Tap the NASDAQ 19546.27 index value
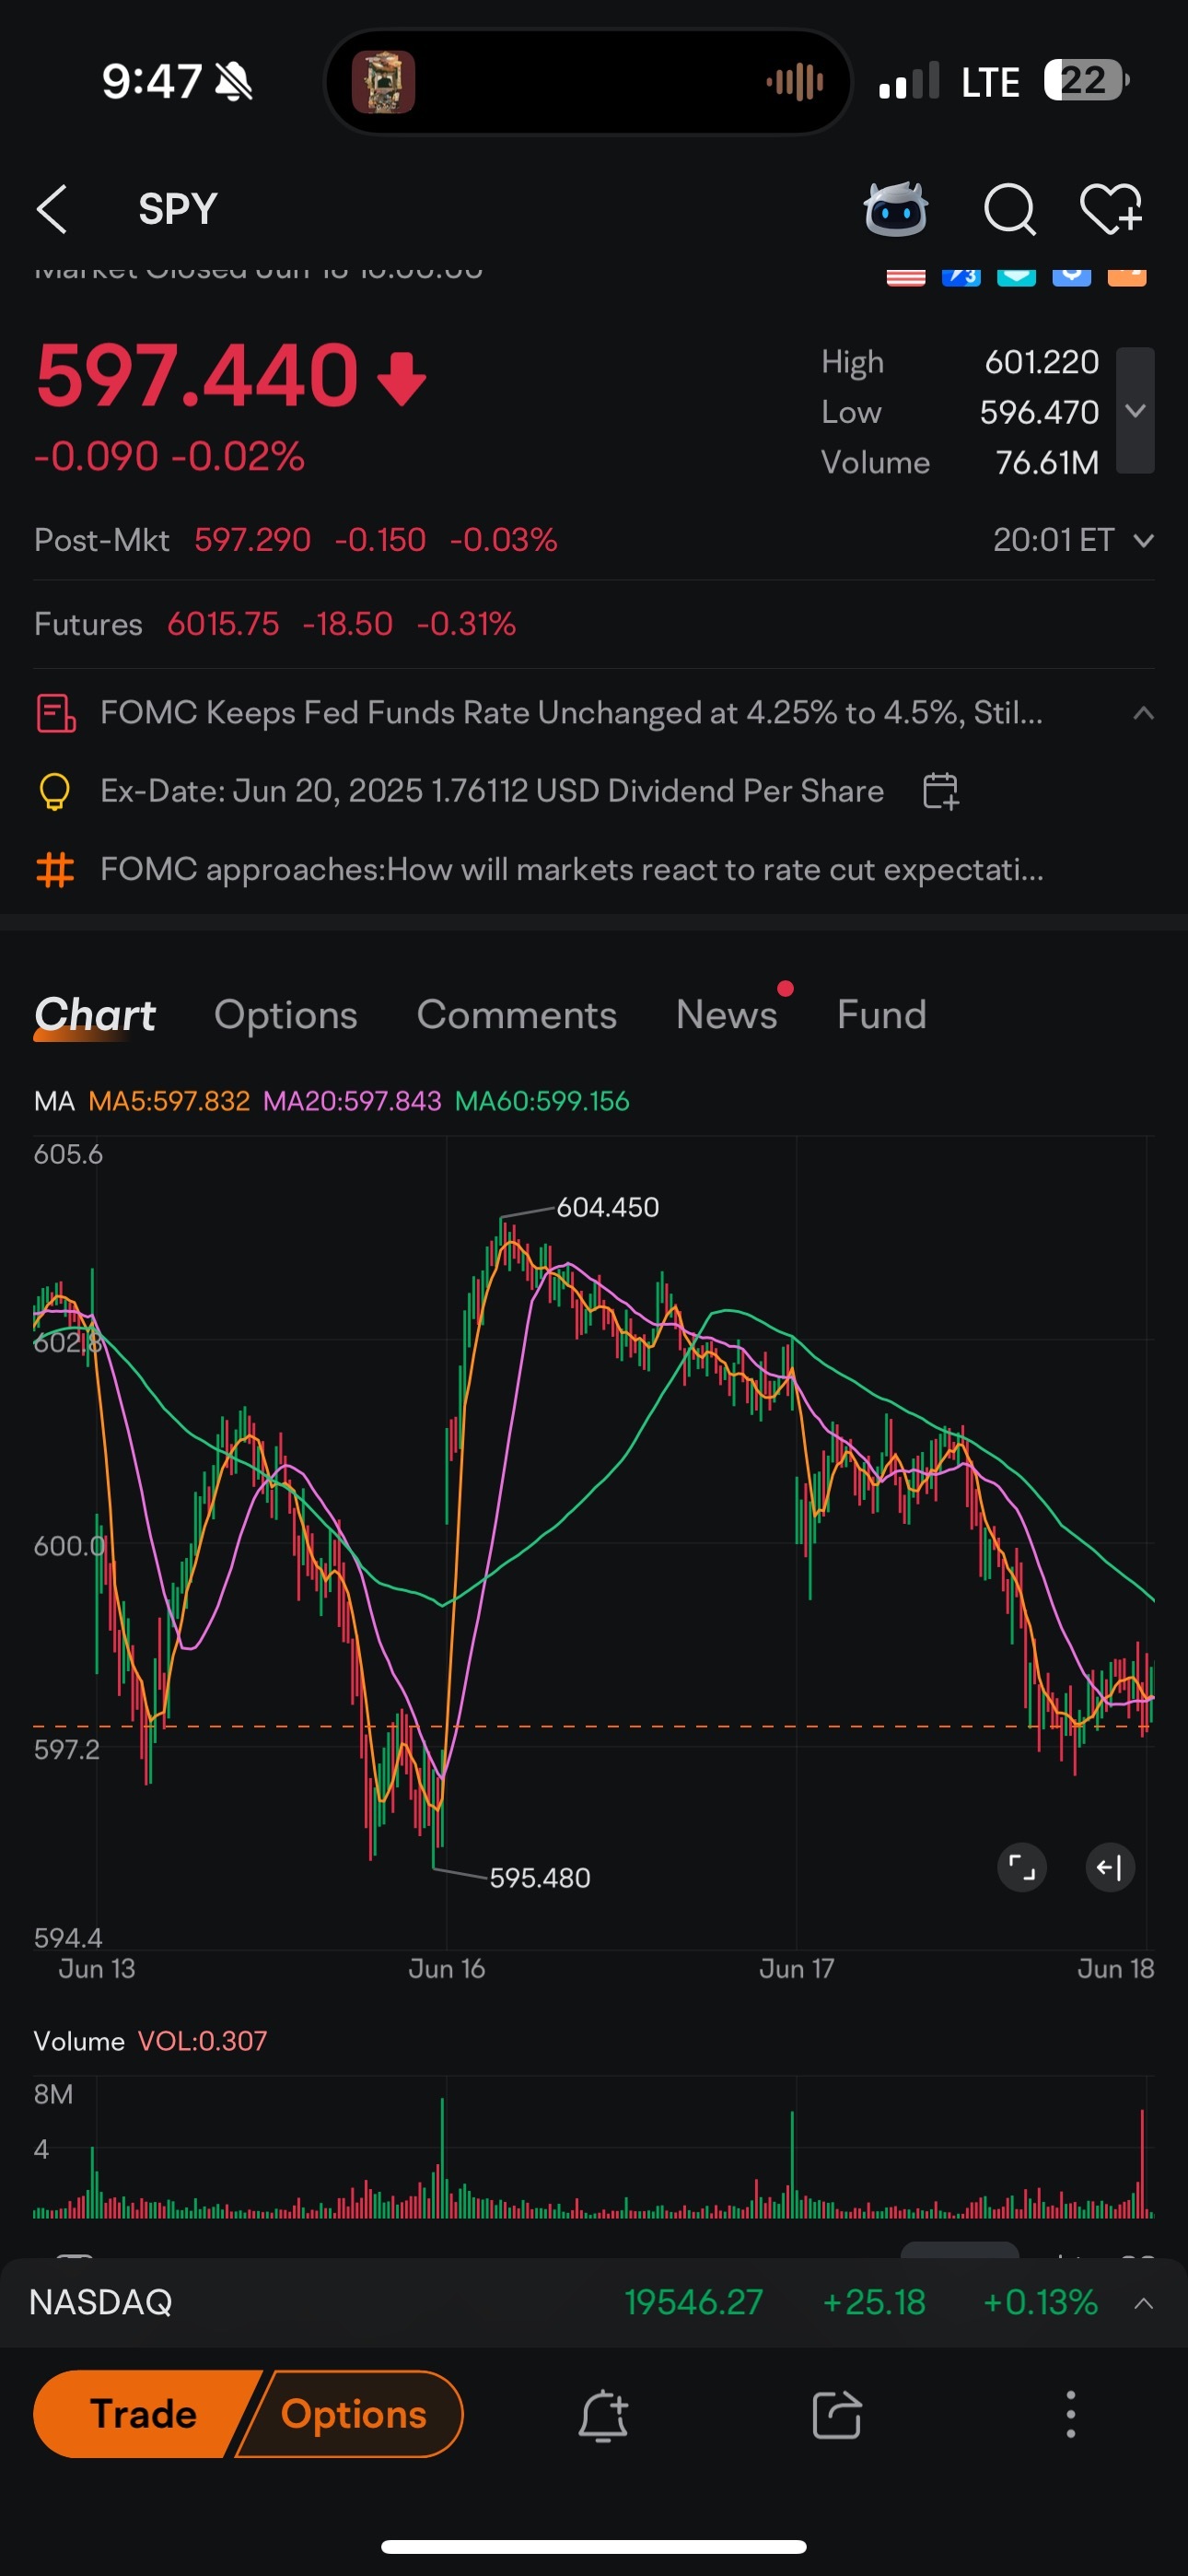The image size is (1188, 2576). 693,2303
